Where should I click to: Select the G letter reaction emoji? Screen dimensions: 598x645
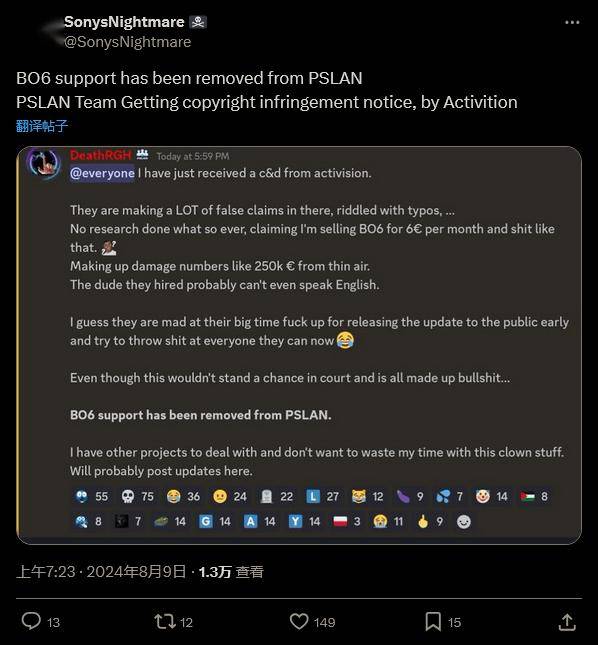(x=215, y=522)
